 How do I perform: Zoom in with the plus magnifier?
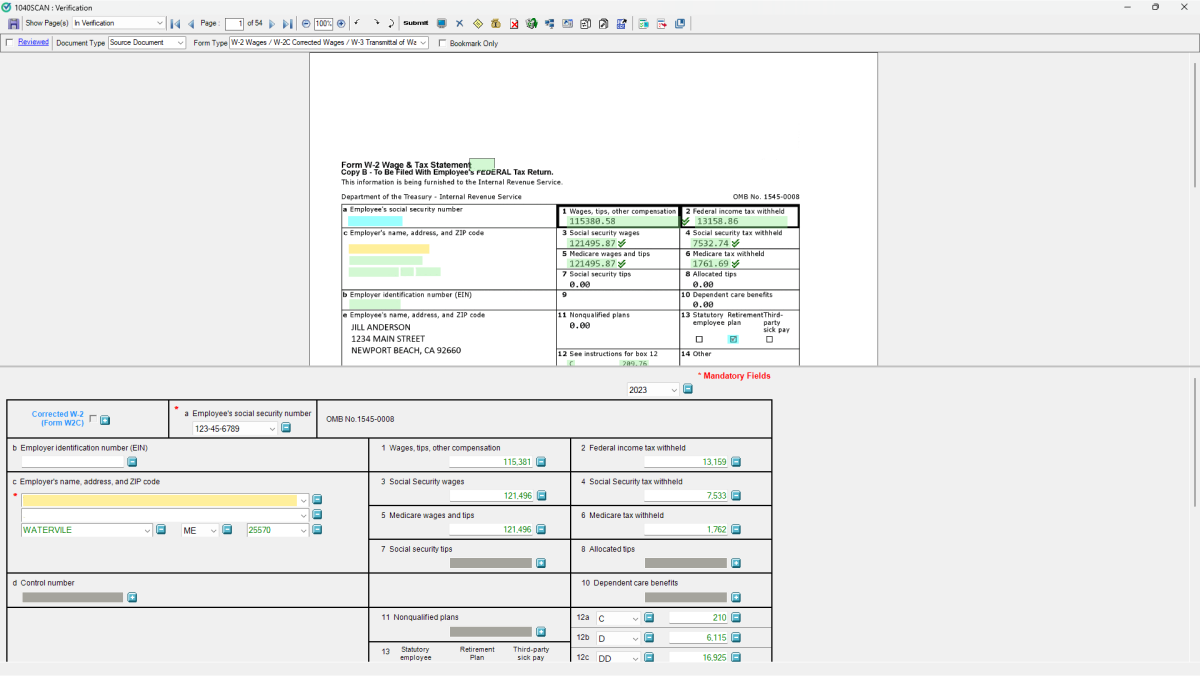[341, 23]
